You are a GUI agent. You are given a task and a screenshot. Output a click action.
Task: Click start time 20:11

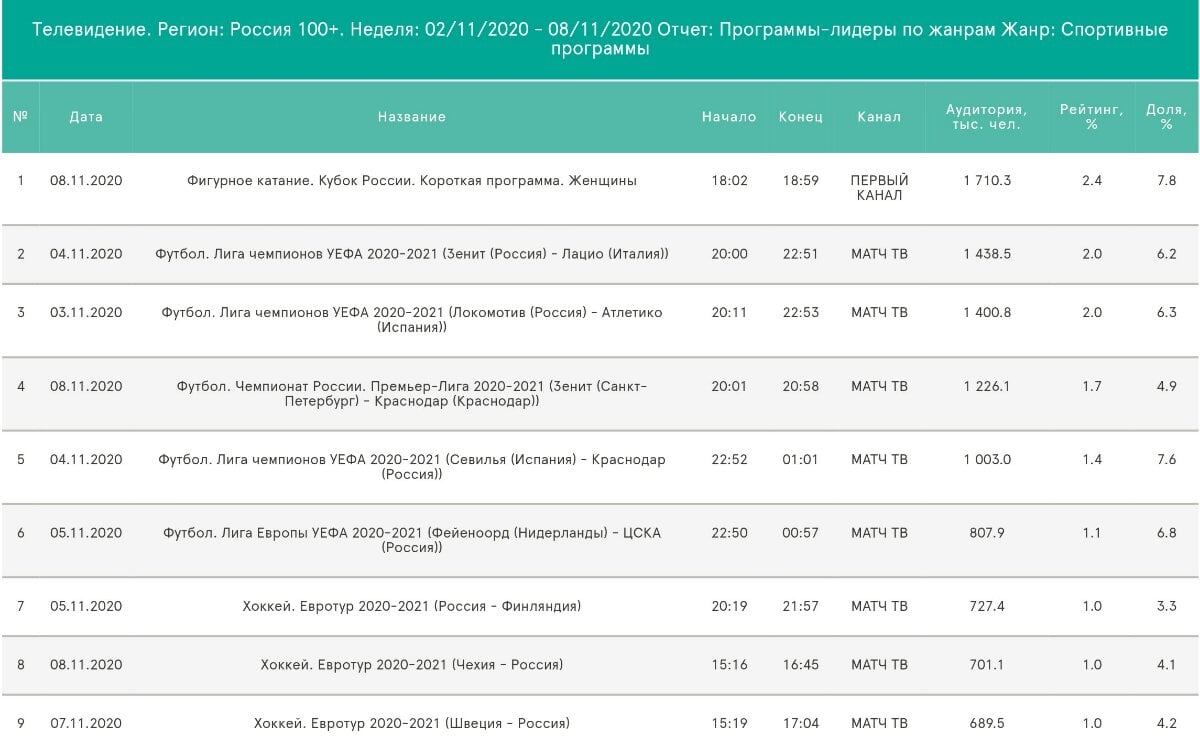(730, 313)
